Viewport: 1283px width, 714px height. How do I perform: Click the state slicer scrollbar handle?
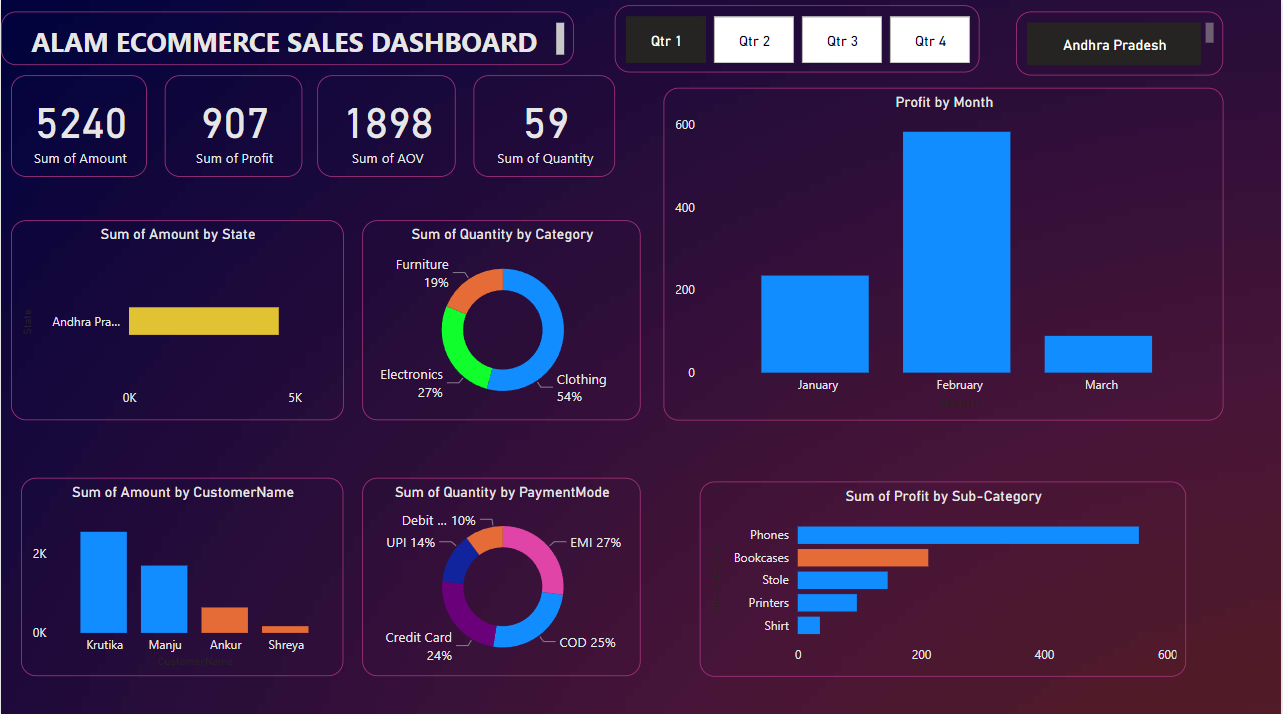click(1209, 33)
